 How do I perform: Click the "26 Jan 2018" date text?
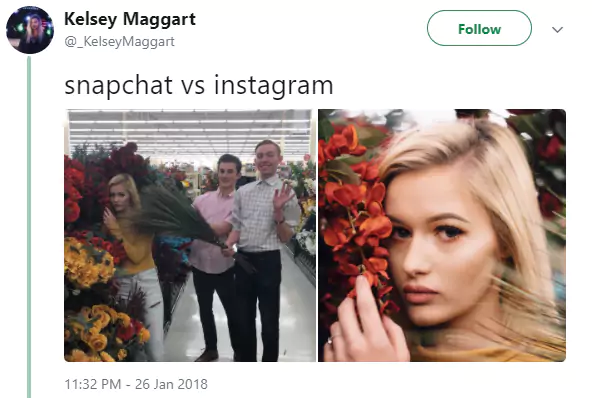(x=171, y=384)
